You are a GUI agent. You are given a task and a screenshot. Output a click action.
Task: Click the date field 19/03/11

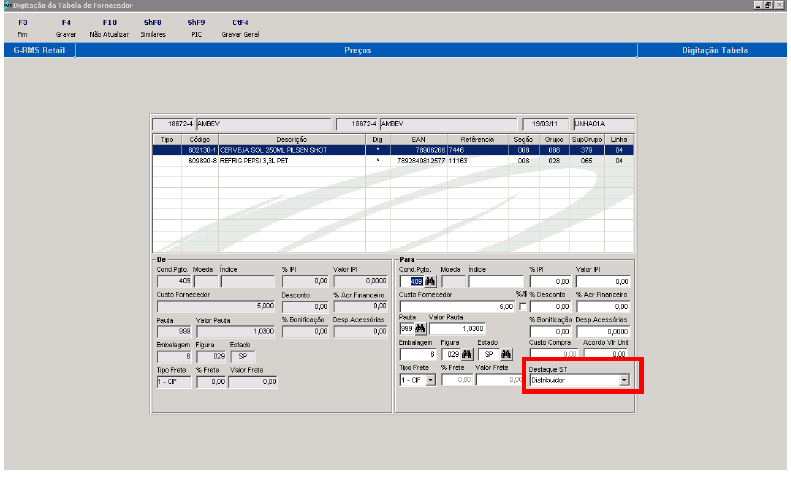pos(545,124)
